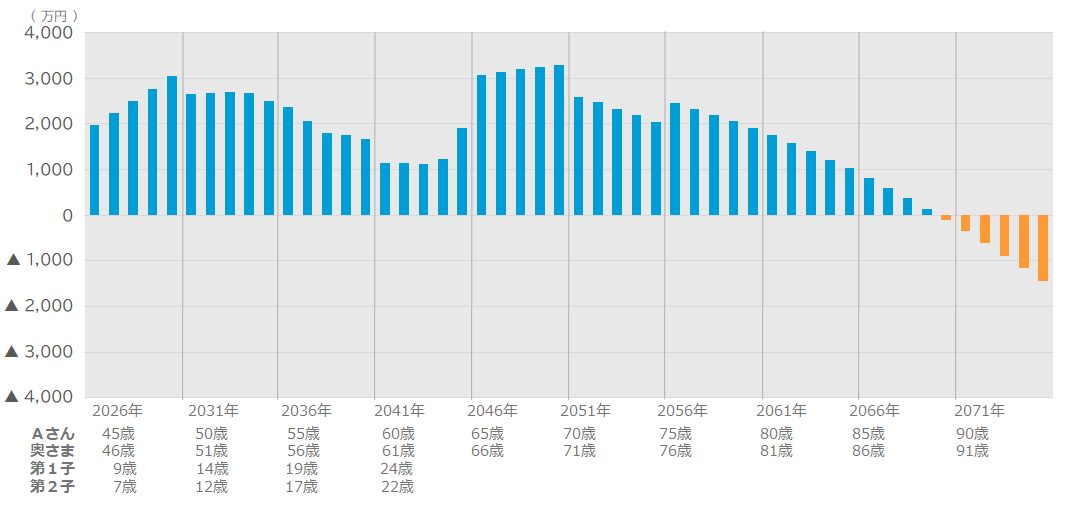
Task: Click the 2051年 x-axis label
Action: (x=585, y=411)
